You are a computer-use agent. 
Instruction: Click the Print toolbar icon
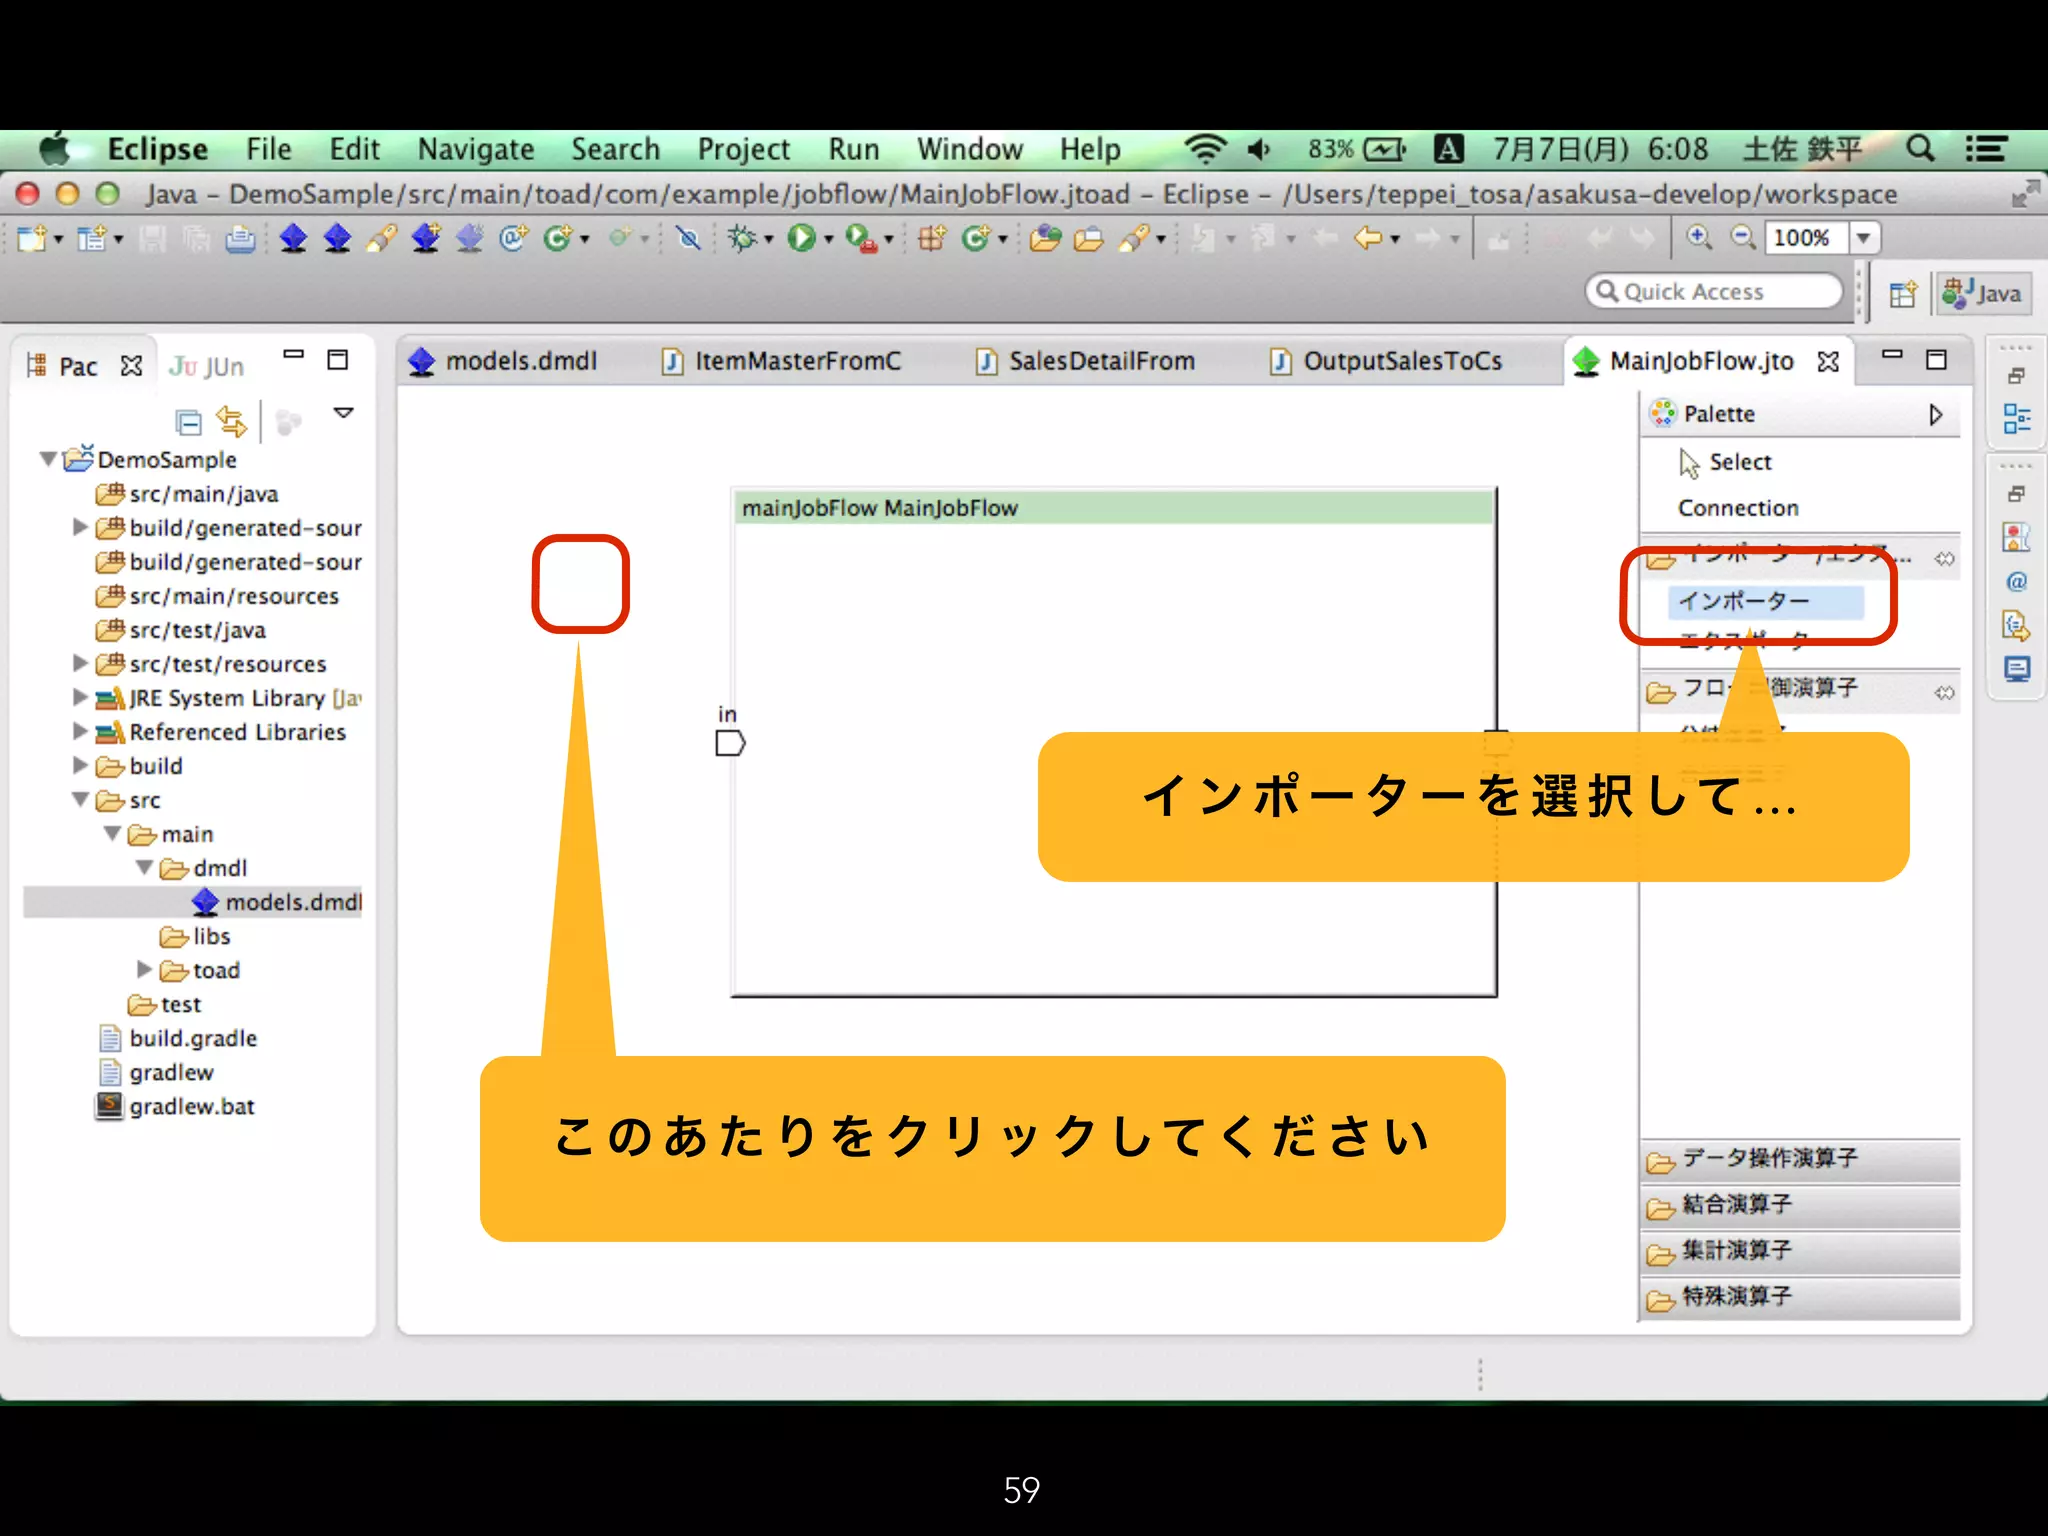240,239
